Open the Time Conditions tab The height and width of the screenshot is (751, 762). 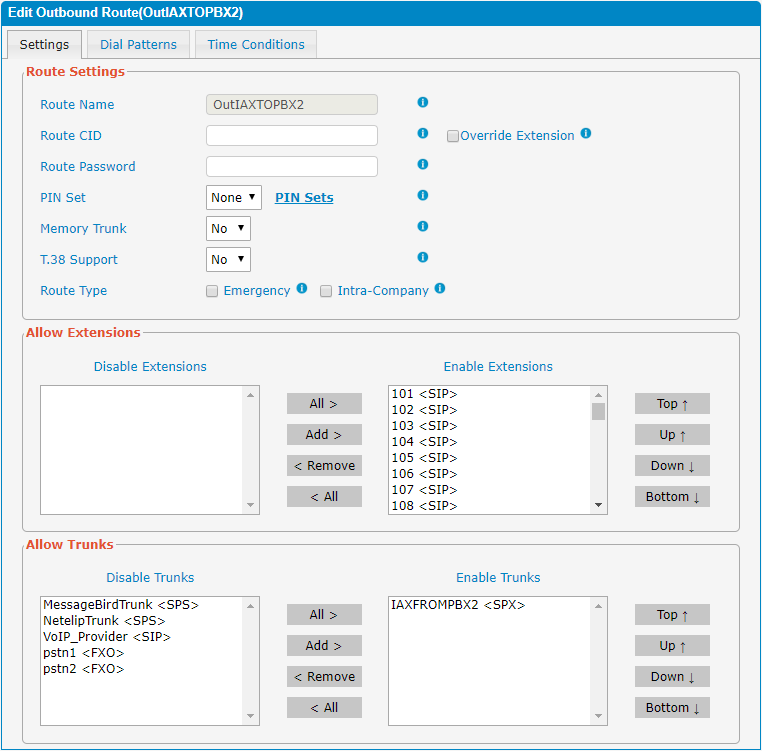coord(256,44)
